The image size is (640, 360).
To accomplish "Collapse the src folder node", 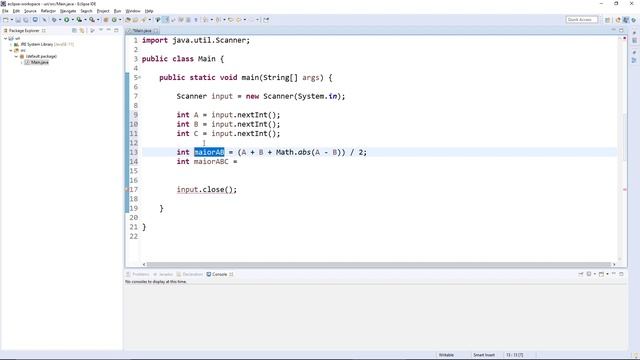I will pos(11,50).
